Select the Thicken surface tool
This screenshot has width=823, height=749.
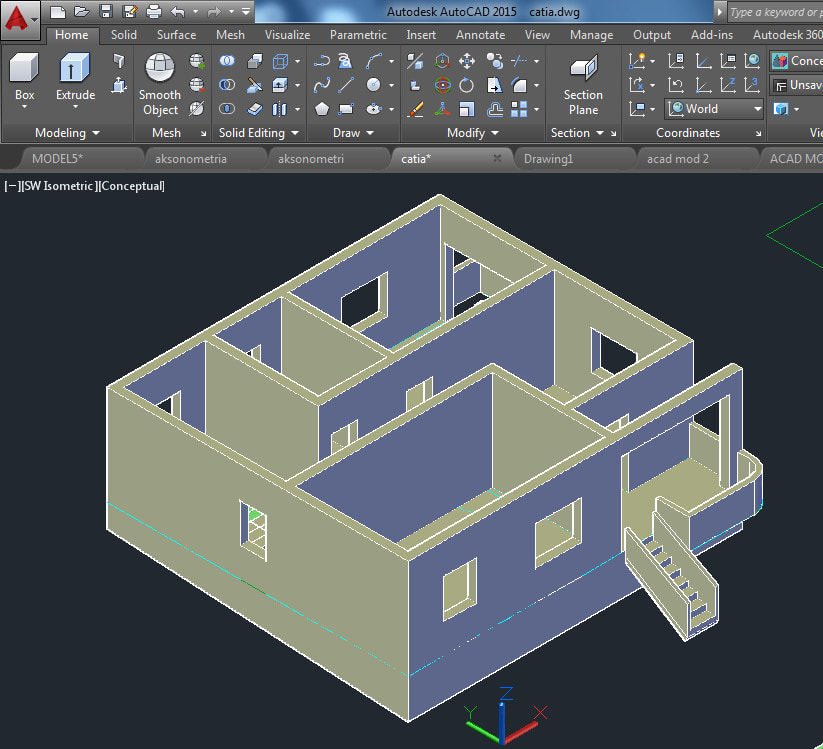point(255,109)
